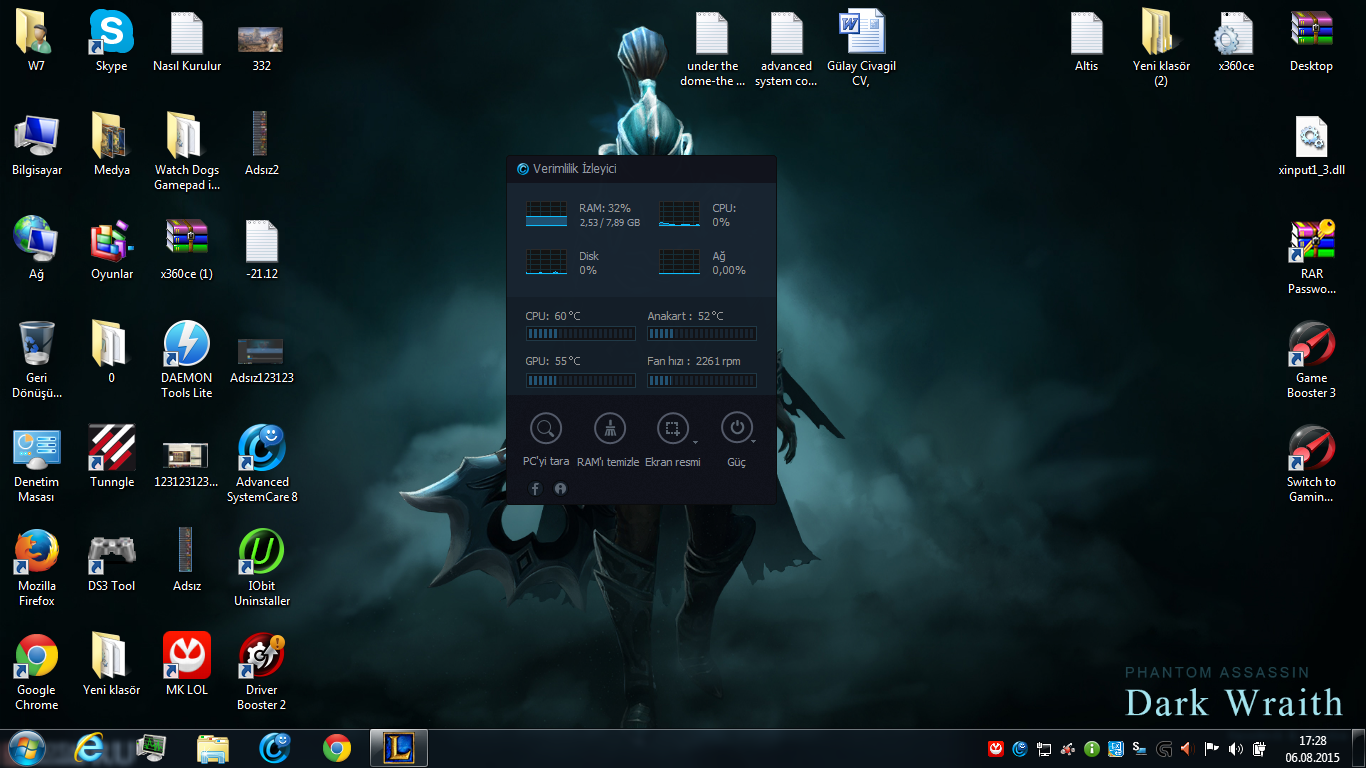This screenshot has height=768, width=1366.
Task: Click the CPU usage graph
Action: [679, 214]
